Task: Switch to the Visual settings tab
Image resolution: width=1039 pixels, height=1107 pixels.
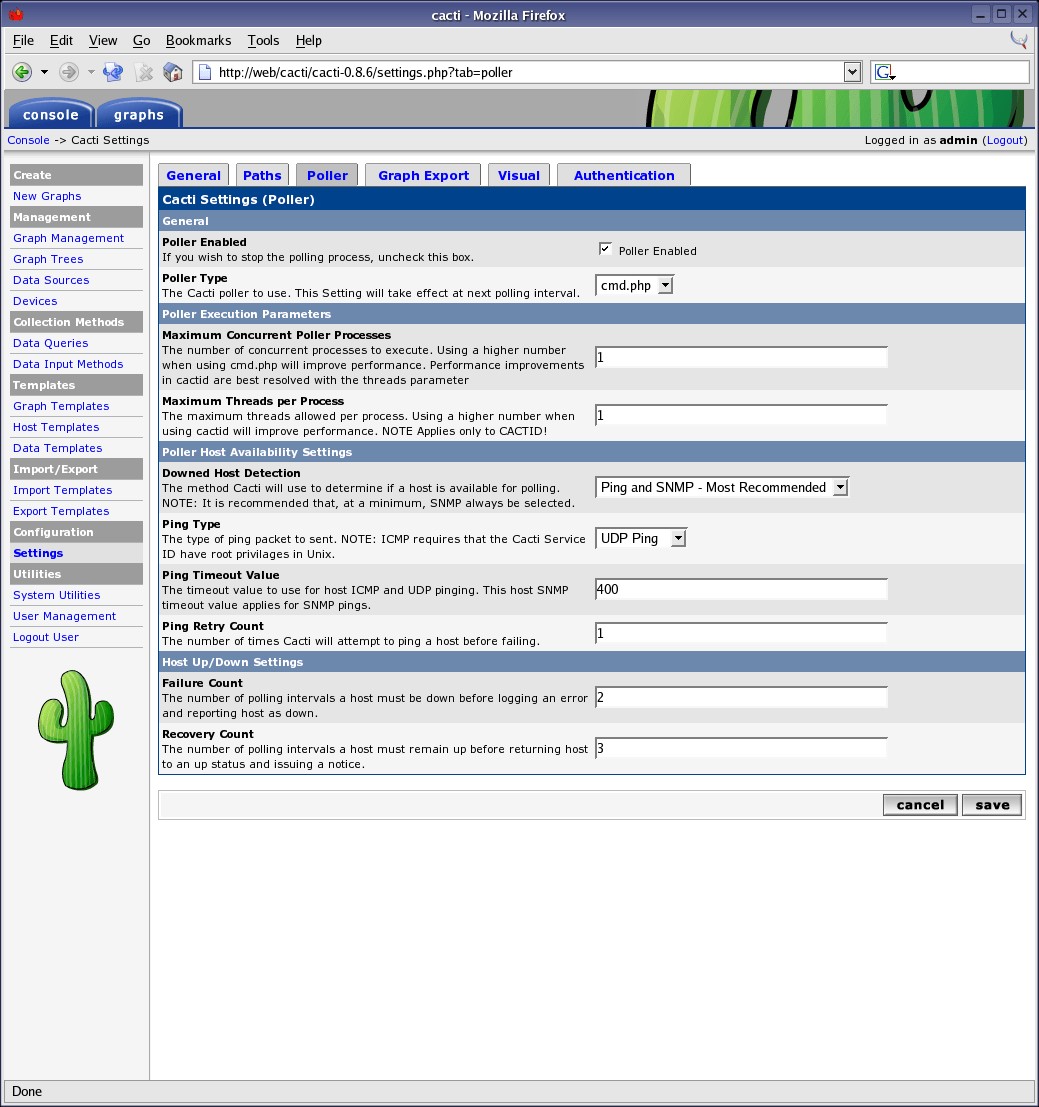Action: (x=519, y=175)
